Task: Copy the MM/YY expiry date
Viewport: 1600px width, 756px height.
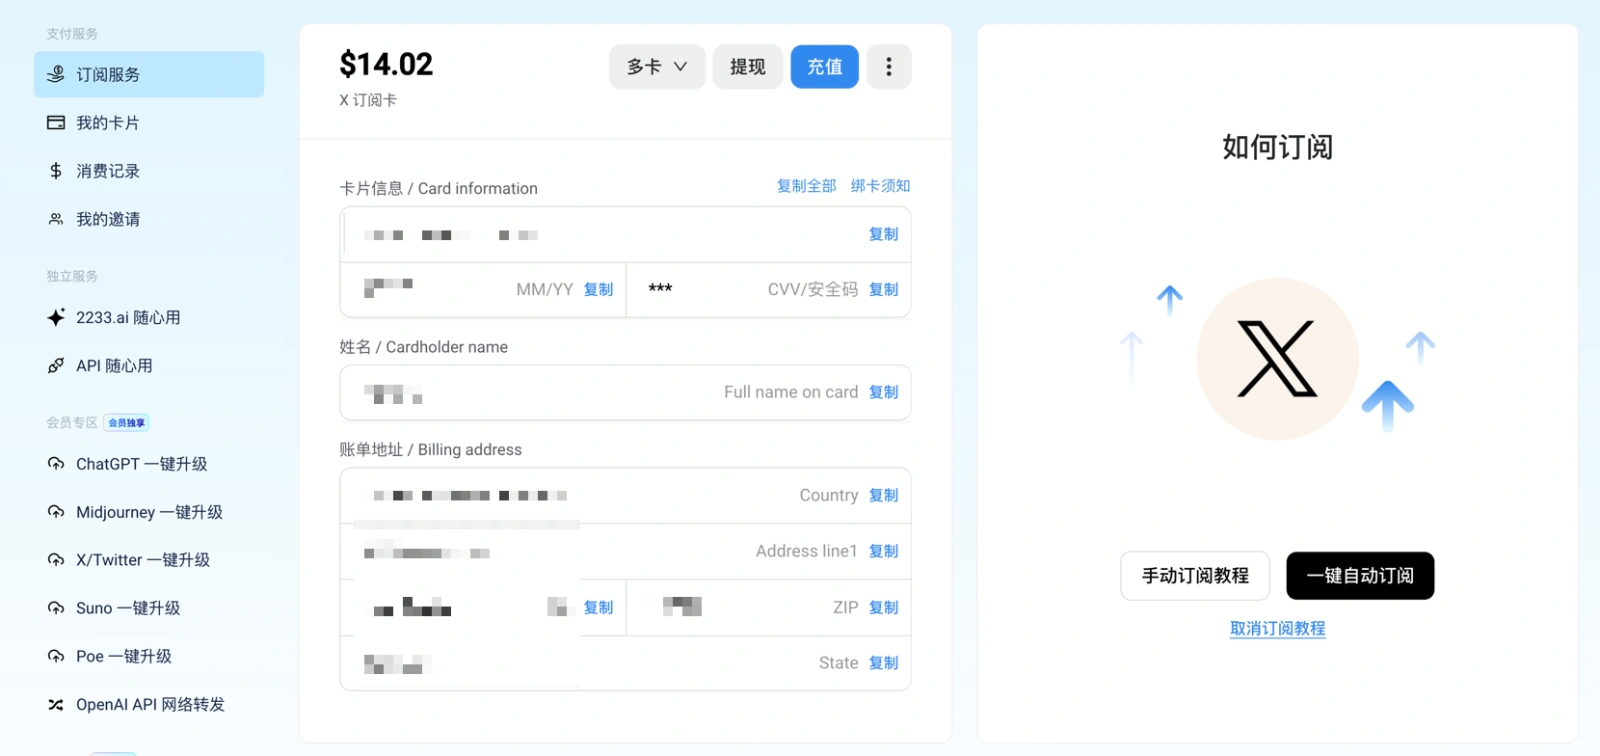Action: [599, 289]
